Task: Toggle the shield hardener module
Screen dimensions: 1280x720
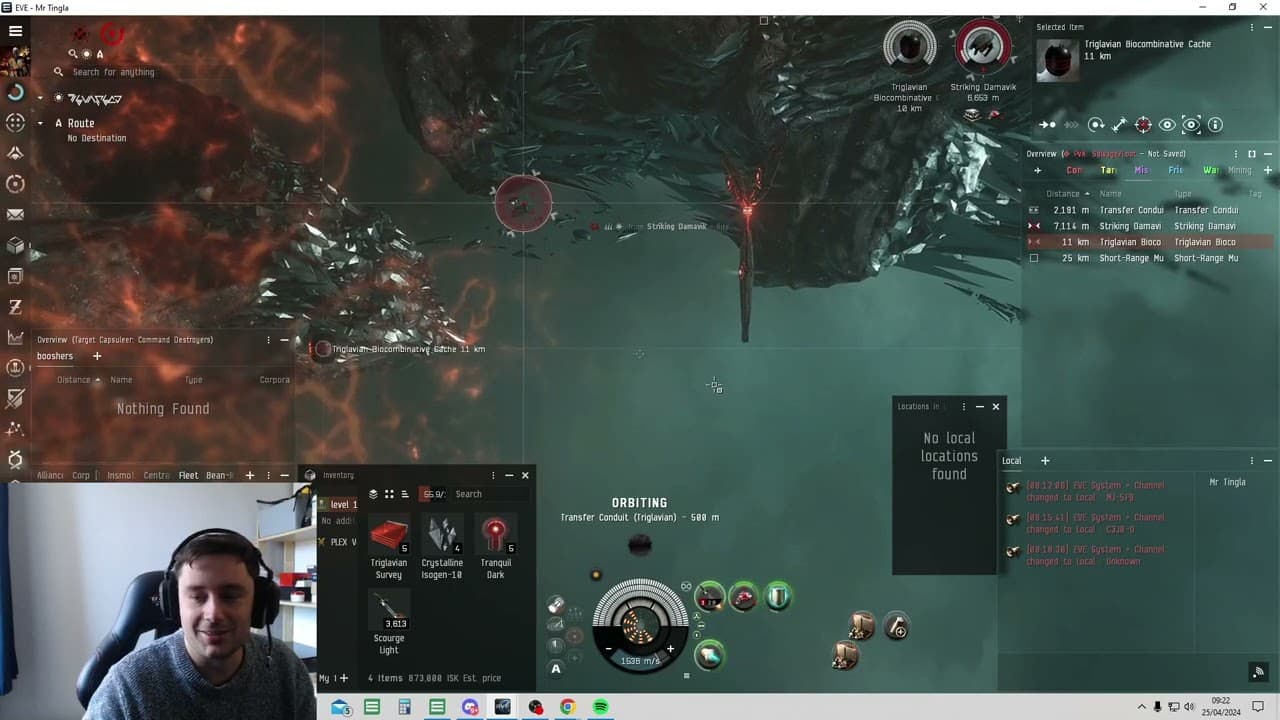Action: pos(778,598)
